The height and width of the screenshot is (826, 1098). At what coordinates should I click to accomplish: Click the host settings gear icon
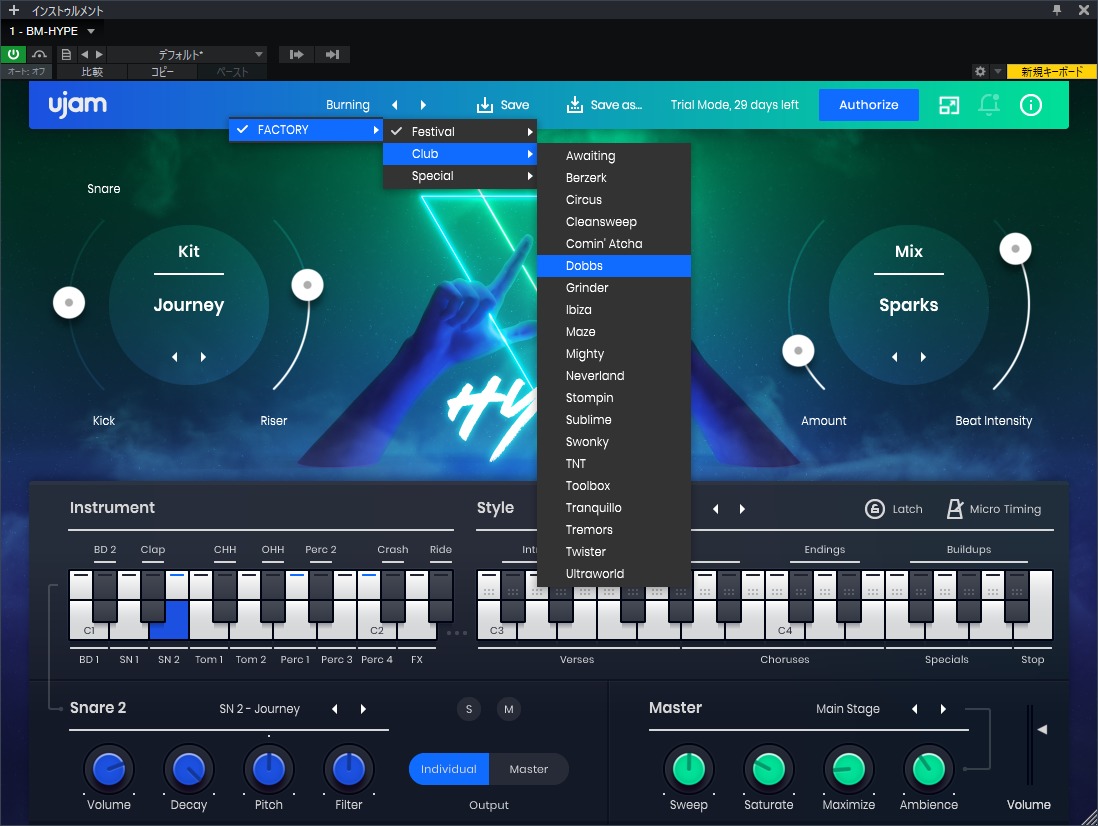point(980,71)
